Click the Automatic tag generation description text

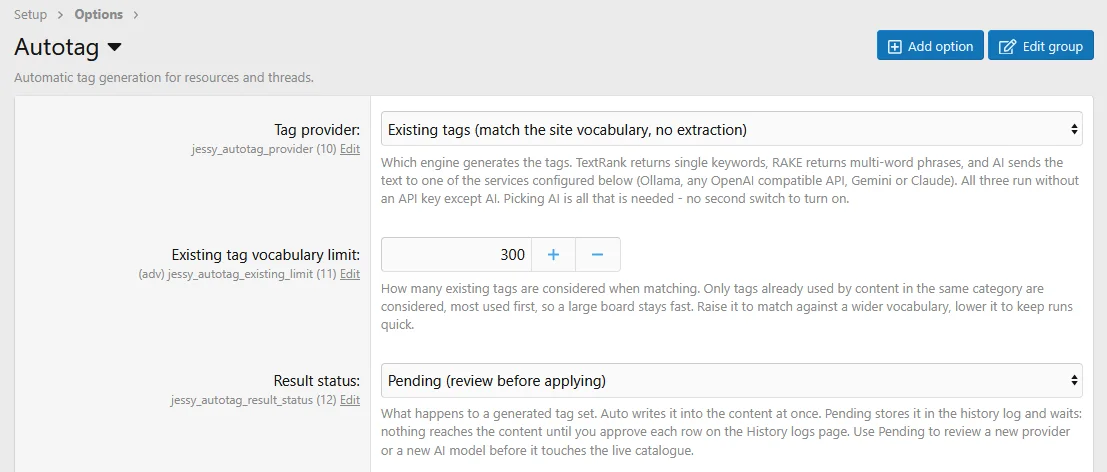coord(164,78)
